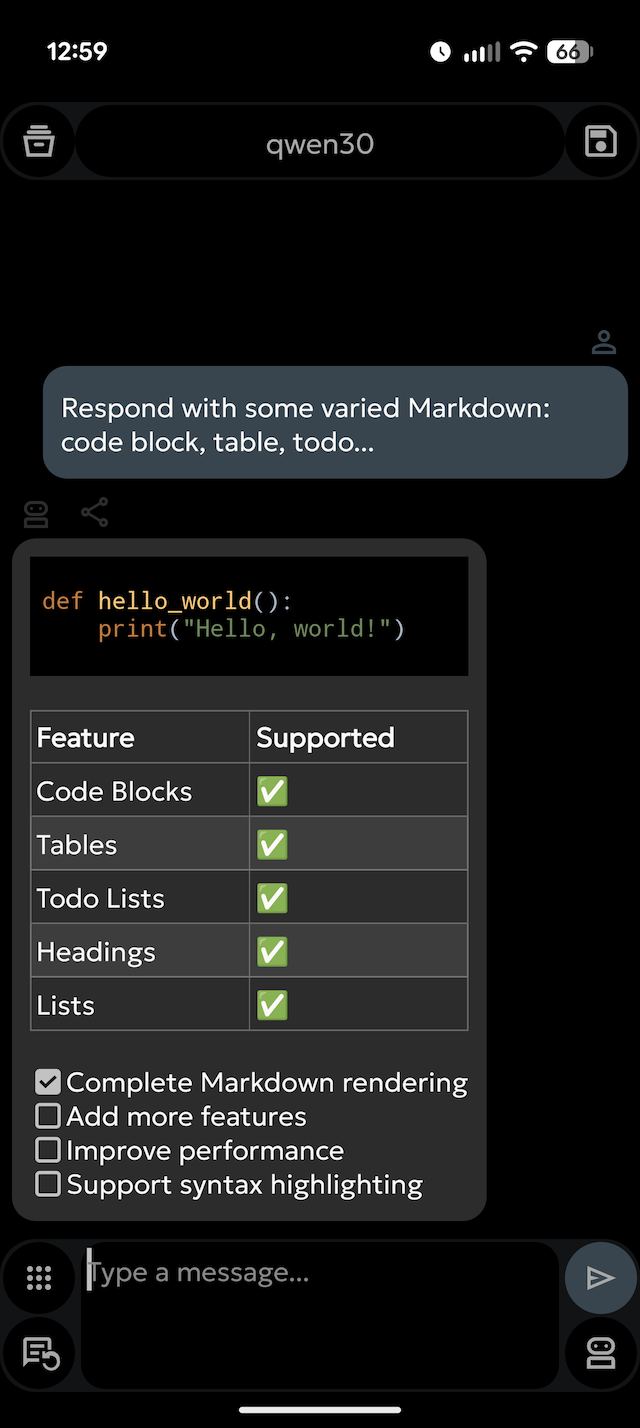Screen dimensions: 640x1428
Task: Uncheck Complete Markdown rendering checkbox
Action: tap(48, 1082)
